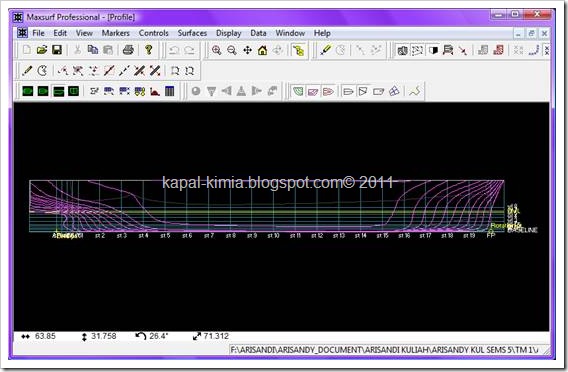
Task: Switch to second green view window icon
Action: coord(43,91)
